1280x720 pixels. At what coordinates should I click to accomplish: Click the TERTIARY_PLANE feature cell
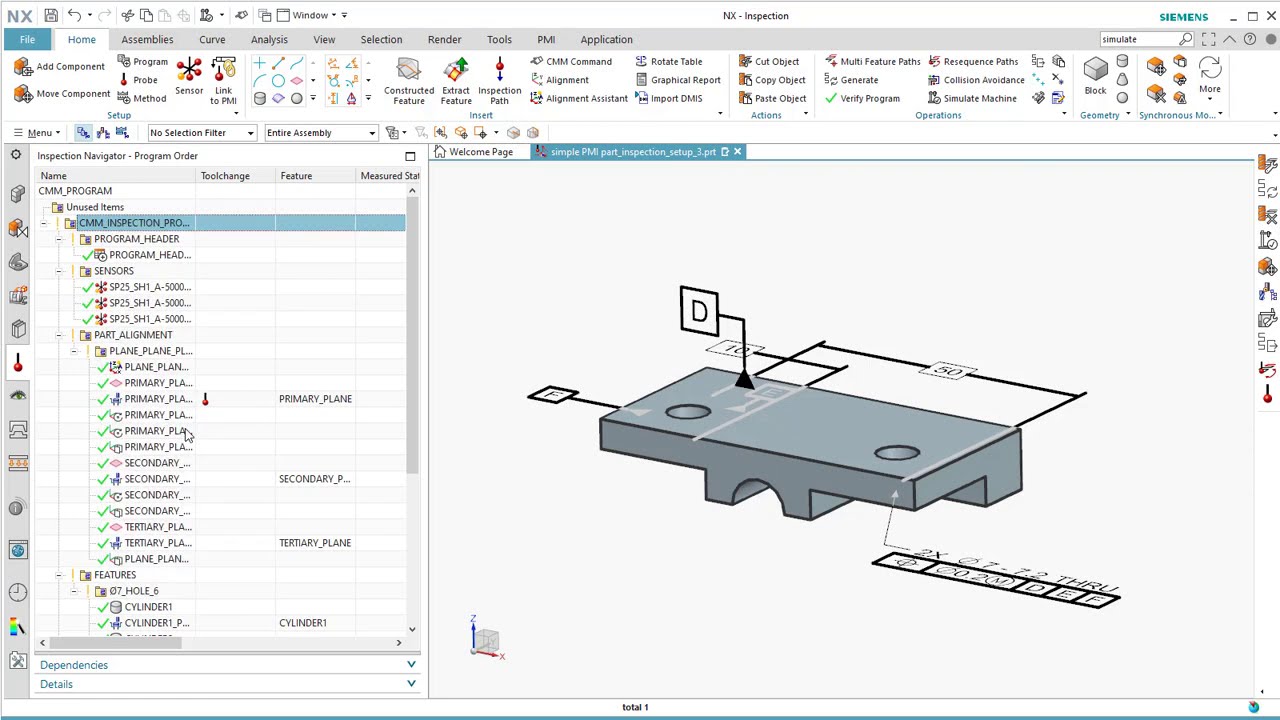pos(315,543)
